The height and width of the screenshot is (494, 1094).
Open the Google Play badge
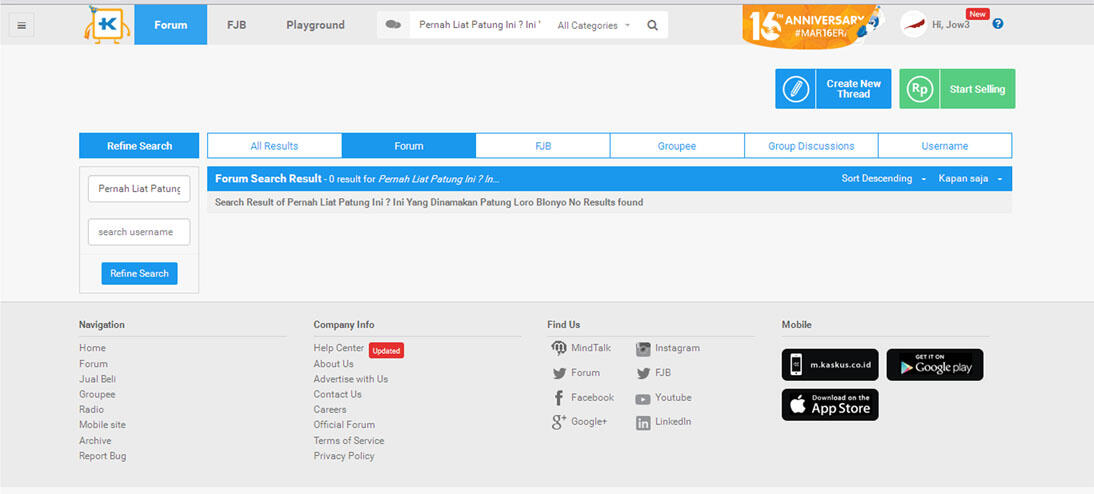[935, 365]
